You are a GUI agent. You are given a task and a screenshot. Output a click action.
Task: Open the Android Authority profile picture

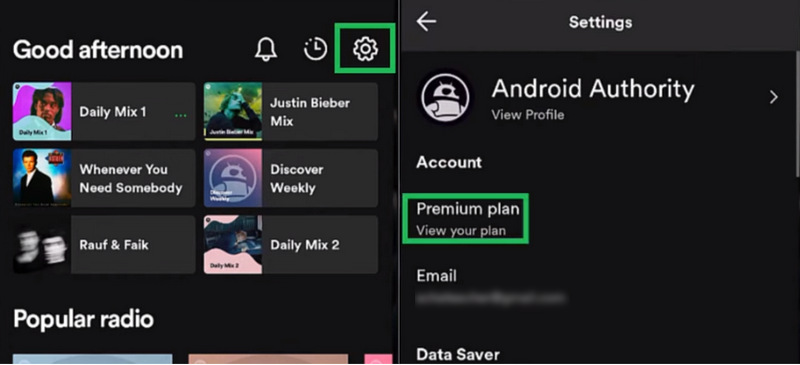click(445, 97)
